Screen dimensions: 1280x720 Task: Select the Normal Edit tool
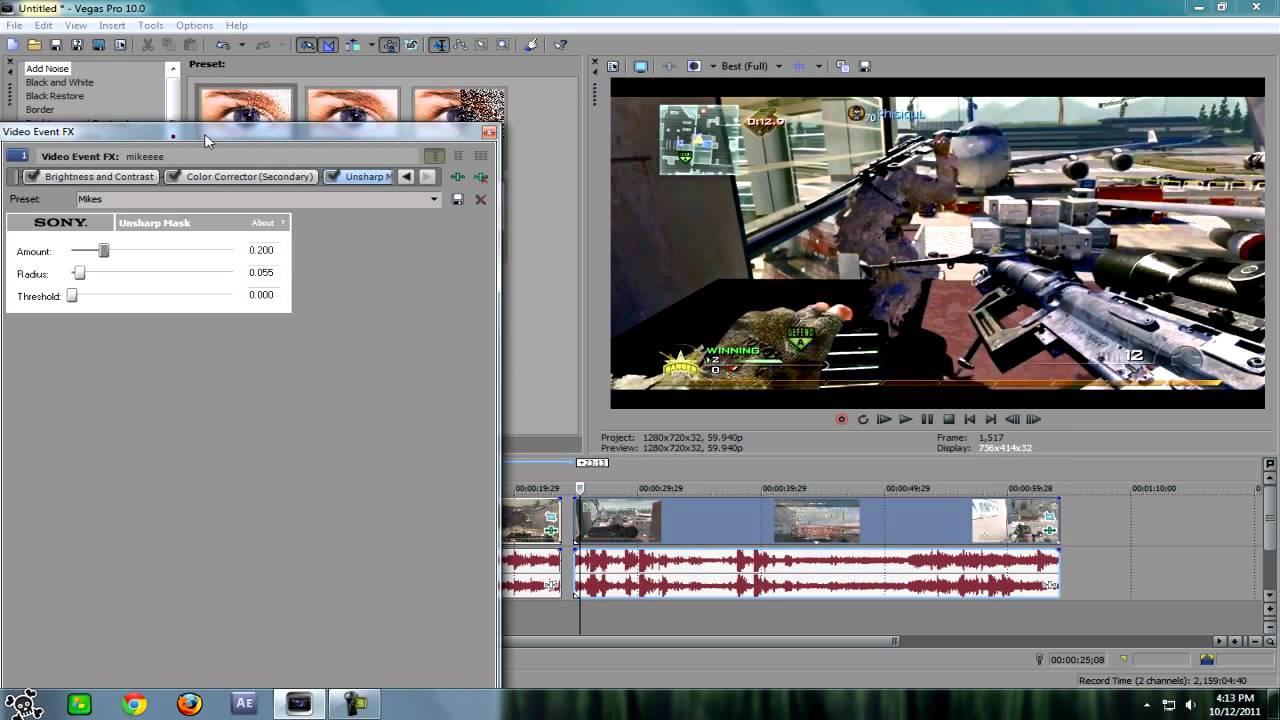(x=439, y=45)
